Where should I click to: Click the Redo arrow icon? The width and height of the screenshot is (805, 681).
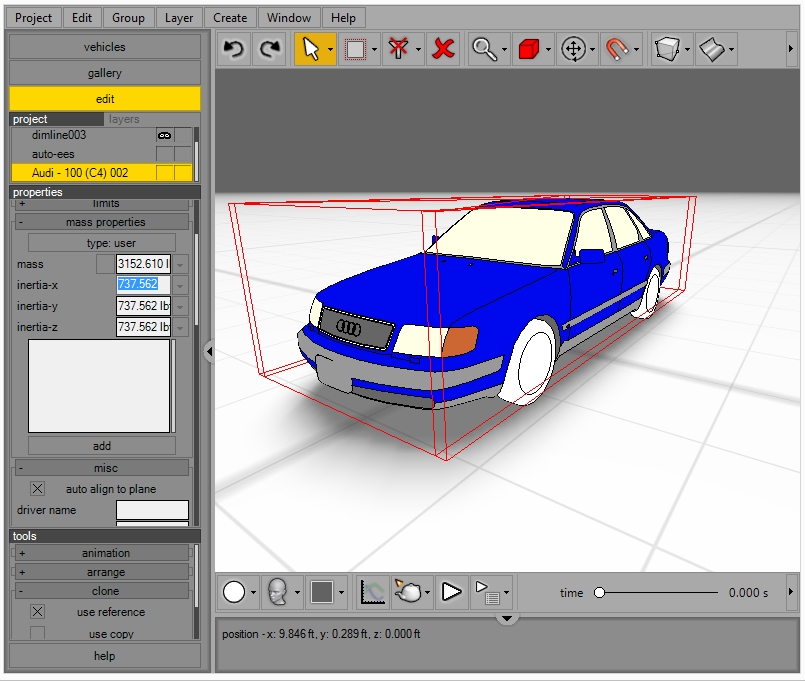pyautogui.click(x=270, y=49)
